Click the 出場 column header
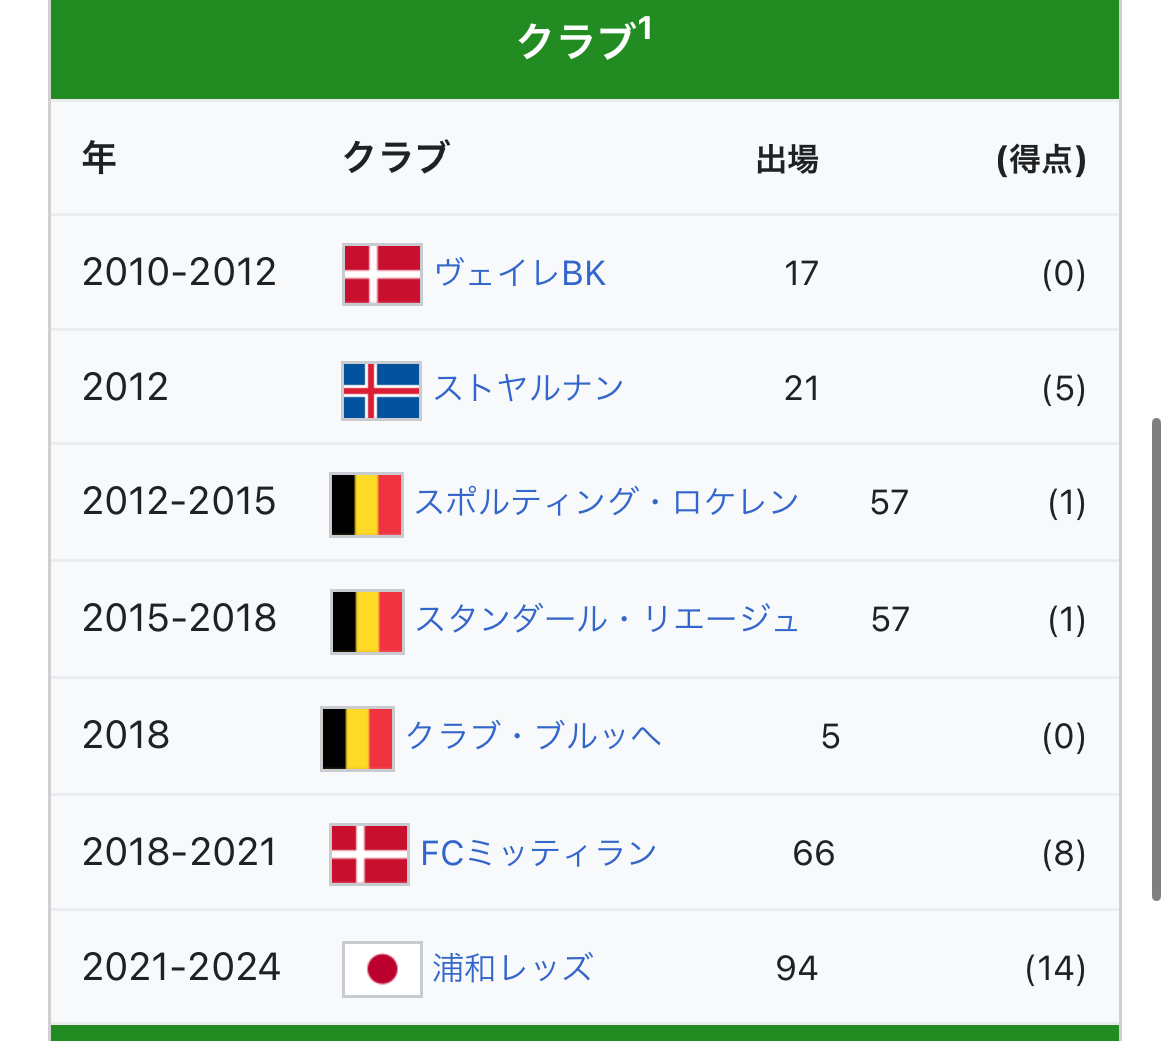1170x1041 pixels. [787, 159]
